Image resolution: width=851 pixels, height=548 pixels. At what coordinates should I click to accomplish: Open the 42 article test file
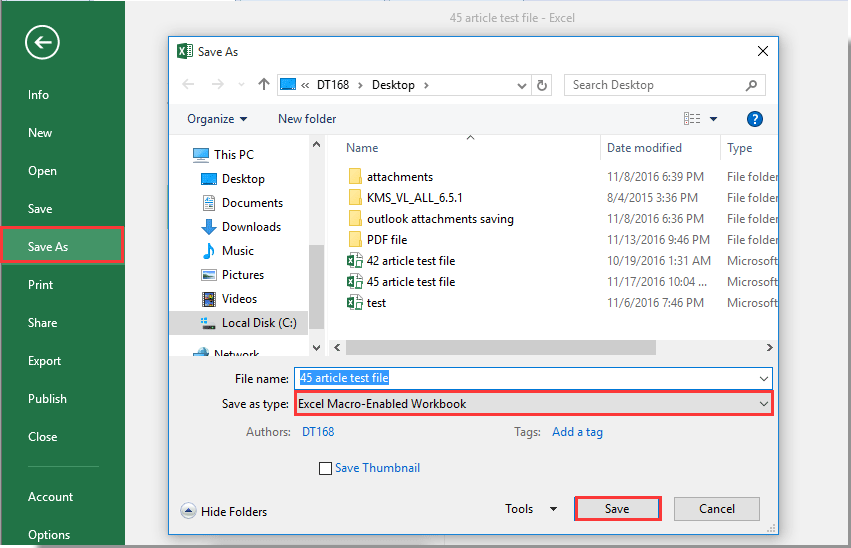click(x=410, y=261)
